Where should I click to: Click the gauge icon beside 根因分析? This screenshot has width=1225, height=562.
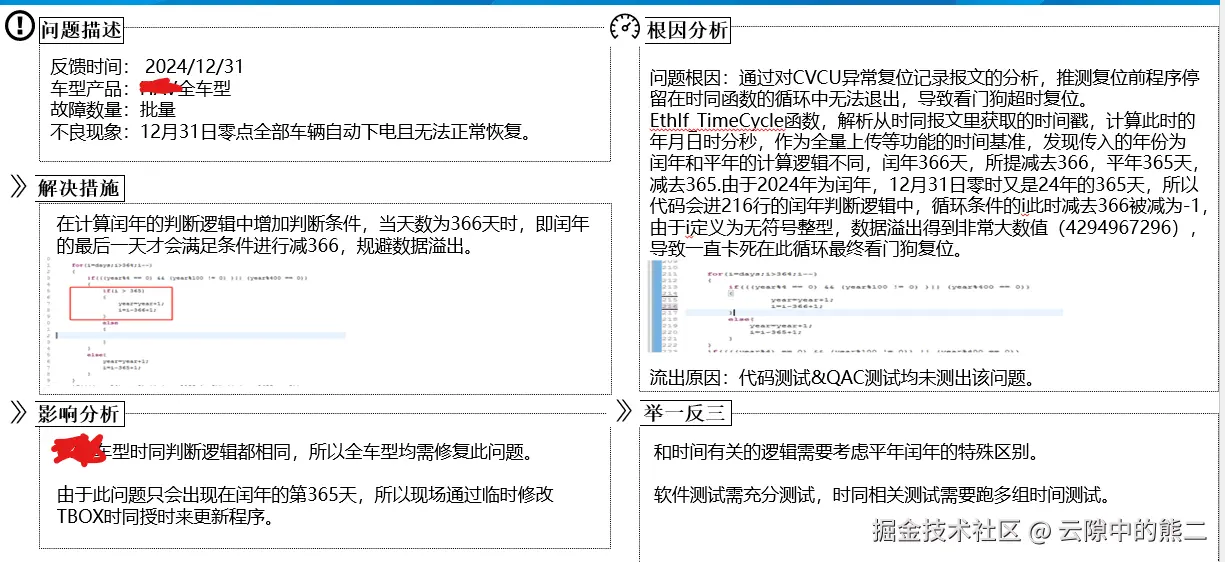625,27
